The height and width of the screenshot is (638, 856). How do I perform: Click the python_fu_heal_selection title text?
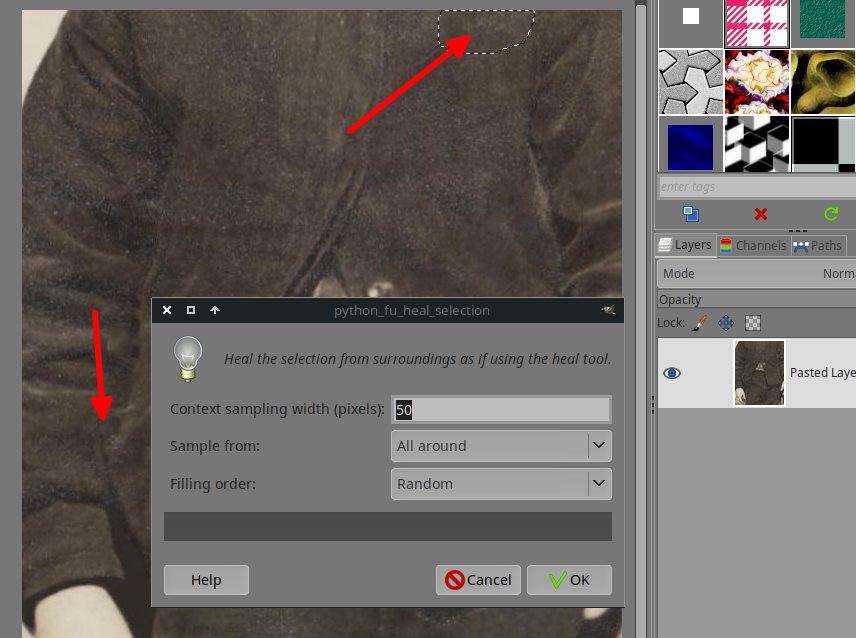coord(412,311)
